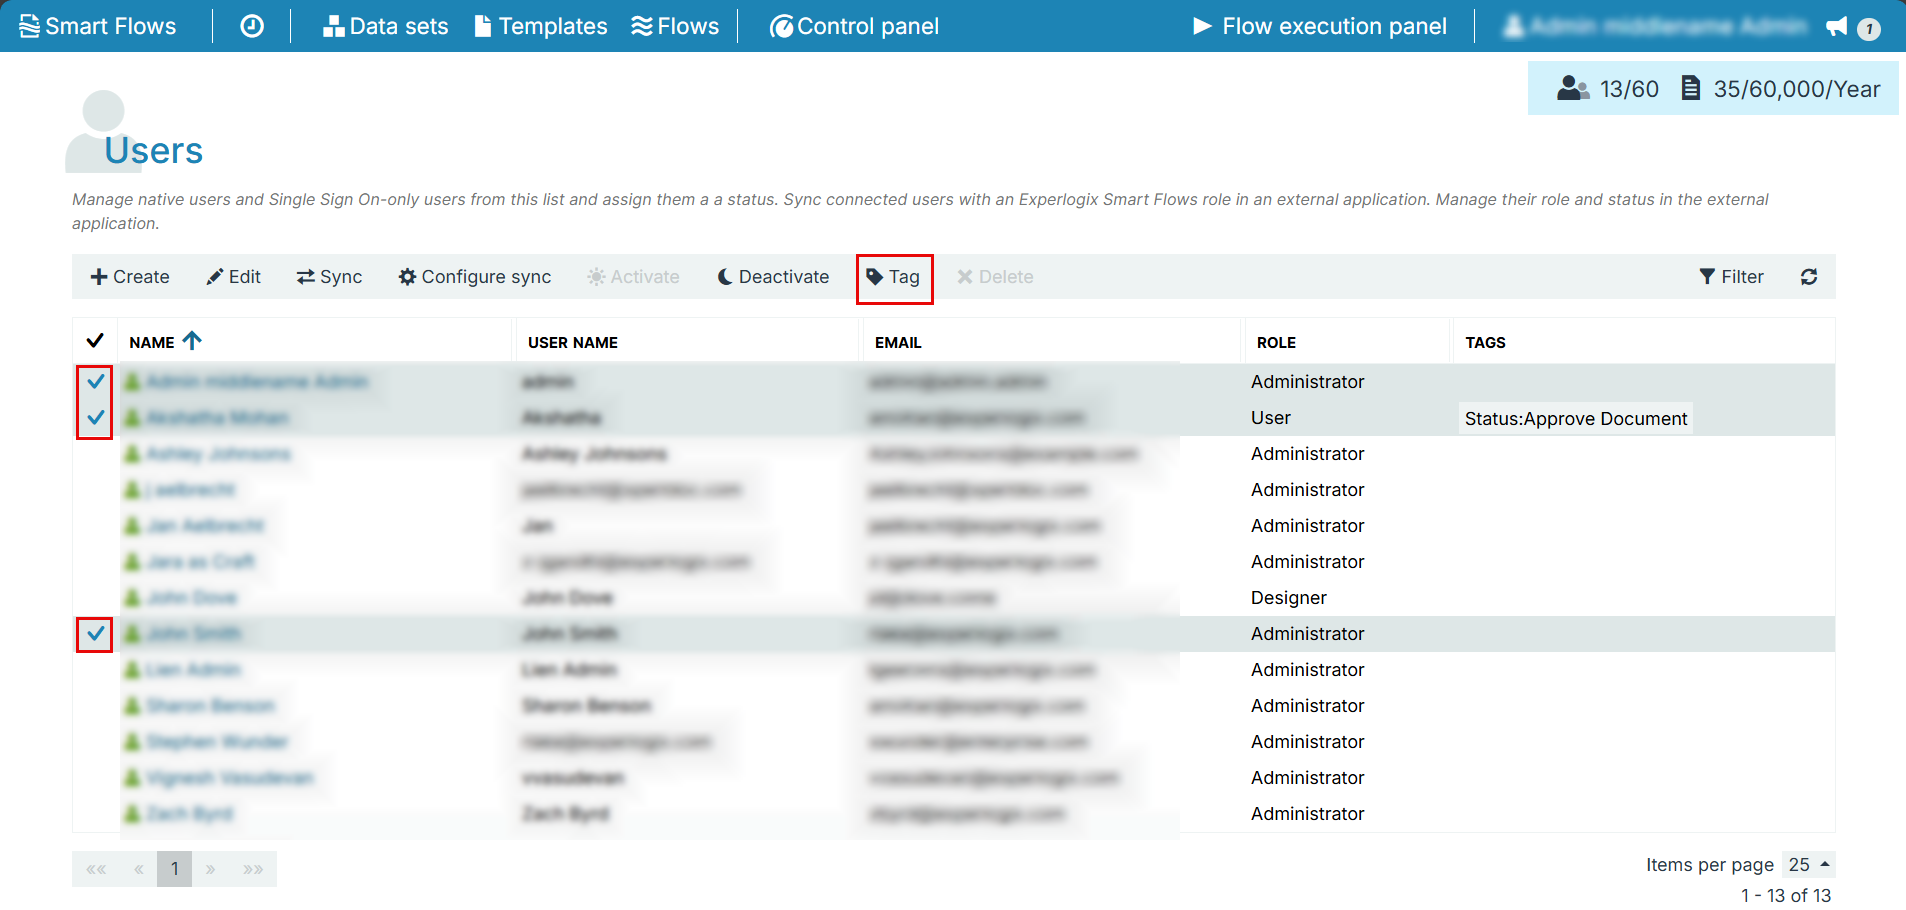Image resolution: width=1906 pixels, height=910 pixels.
Task: Open the announcements megaphone icon
Action: (x=1836, y=27)
